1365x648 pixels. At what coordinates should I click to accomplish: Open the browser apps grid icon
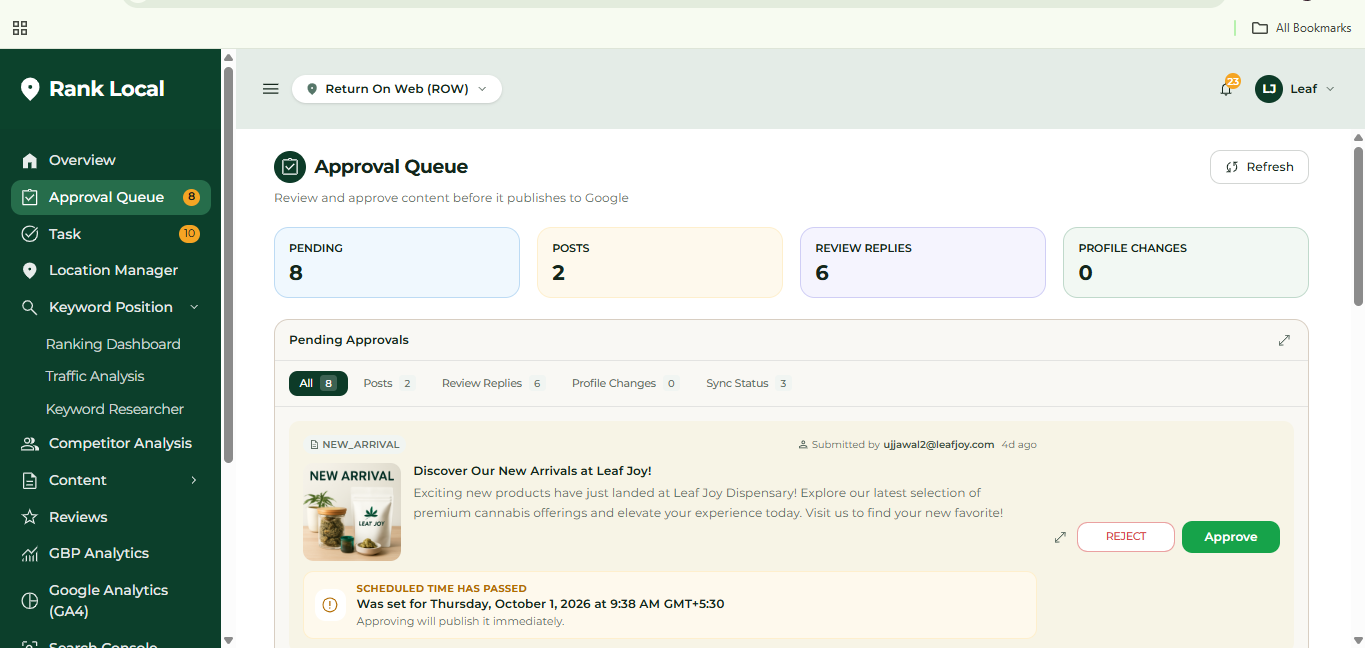click(x=20, y=28)
